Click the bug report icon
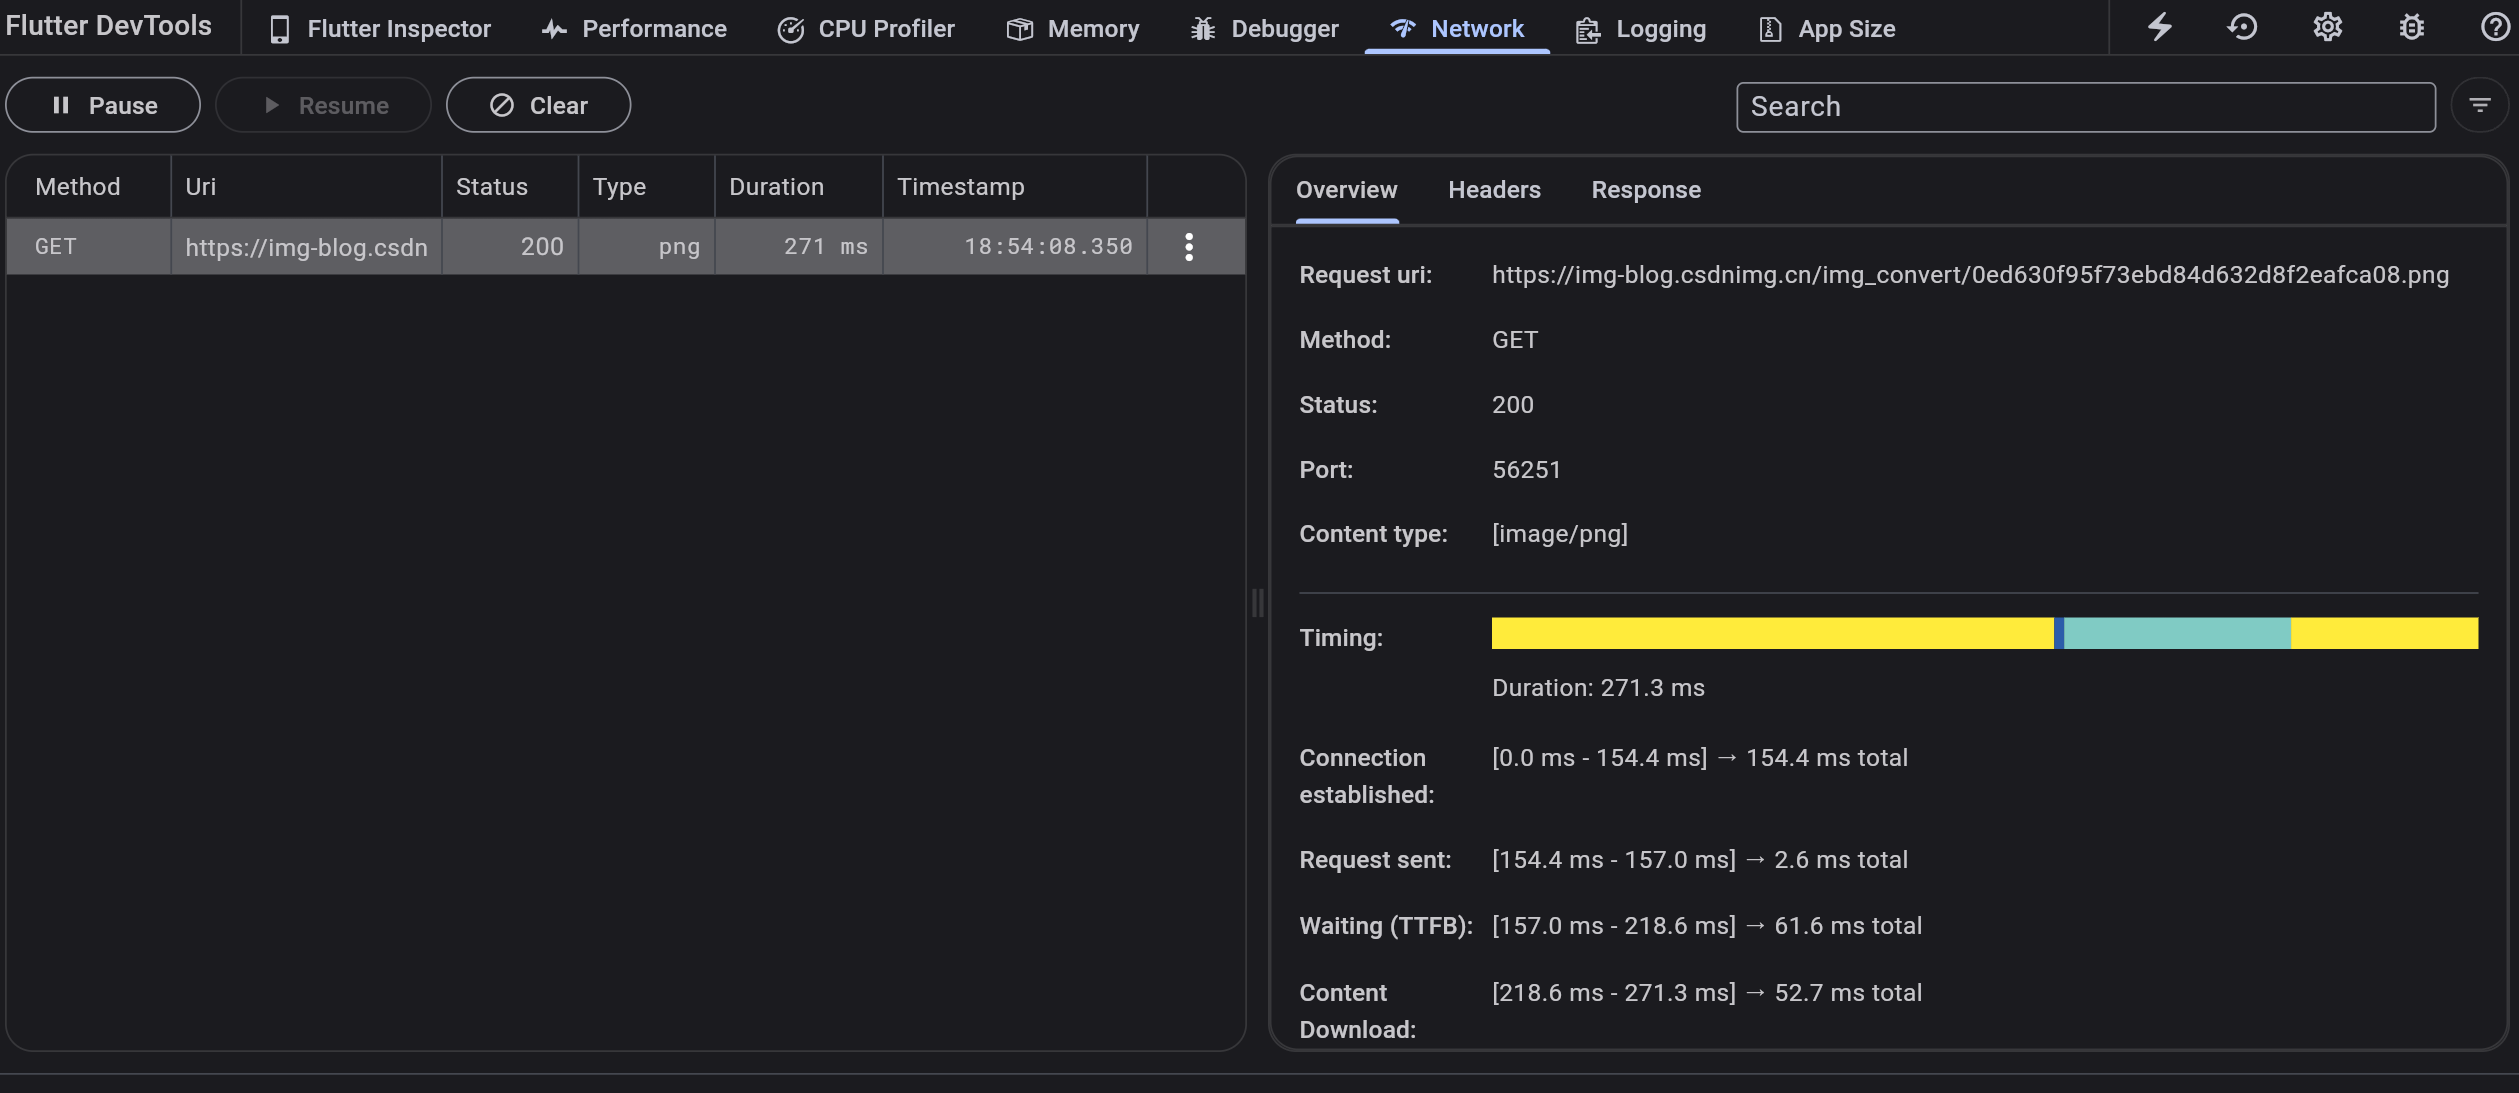This screenshot has height=1093, width=2519. [x=2412, y=27]
